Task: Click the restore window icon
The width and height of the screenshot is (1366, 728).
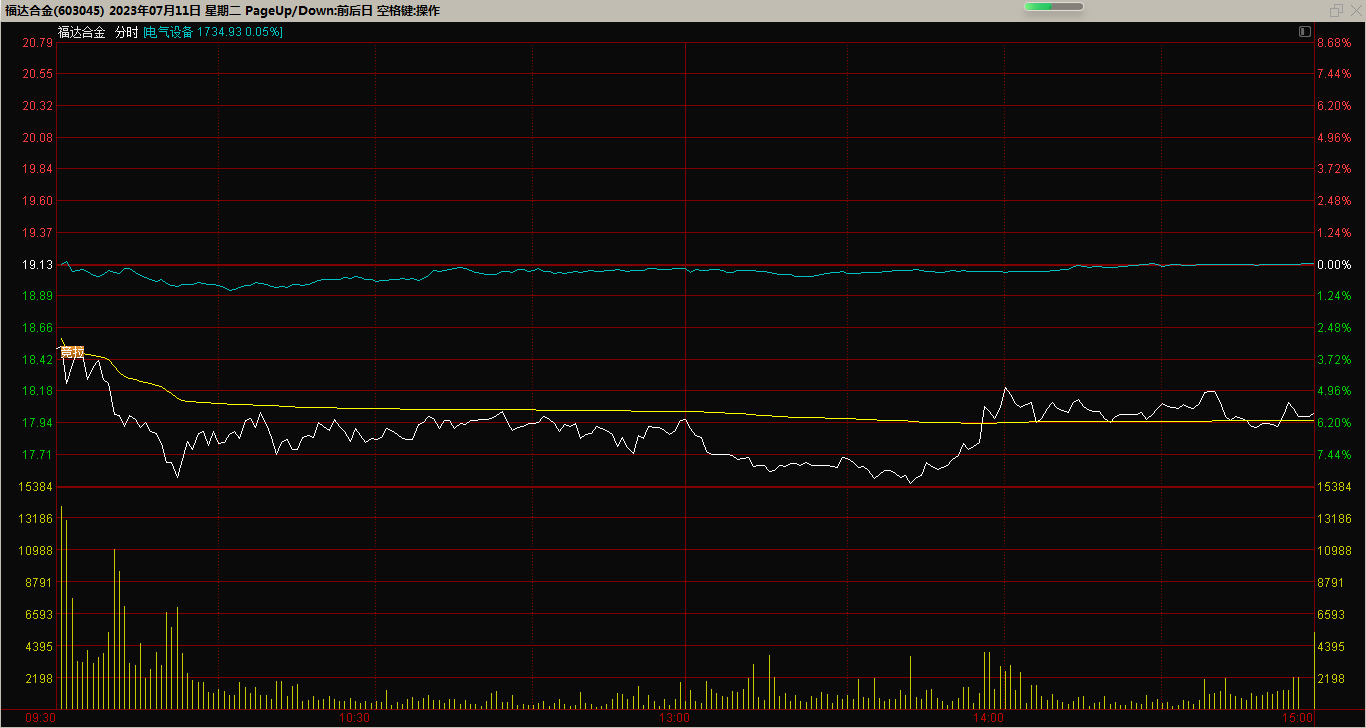Action: pyautogui.click(x=1336, y=10)
